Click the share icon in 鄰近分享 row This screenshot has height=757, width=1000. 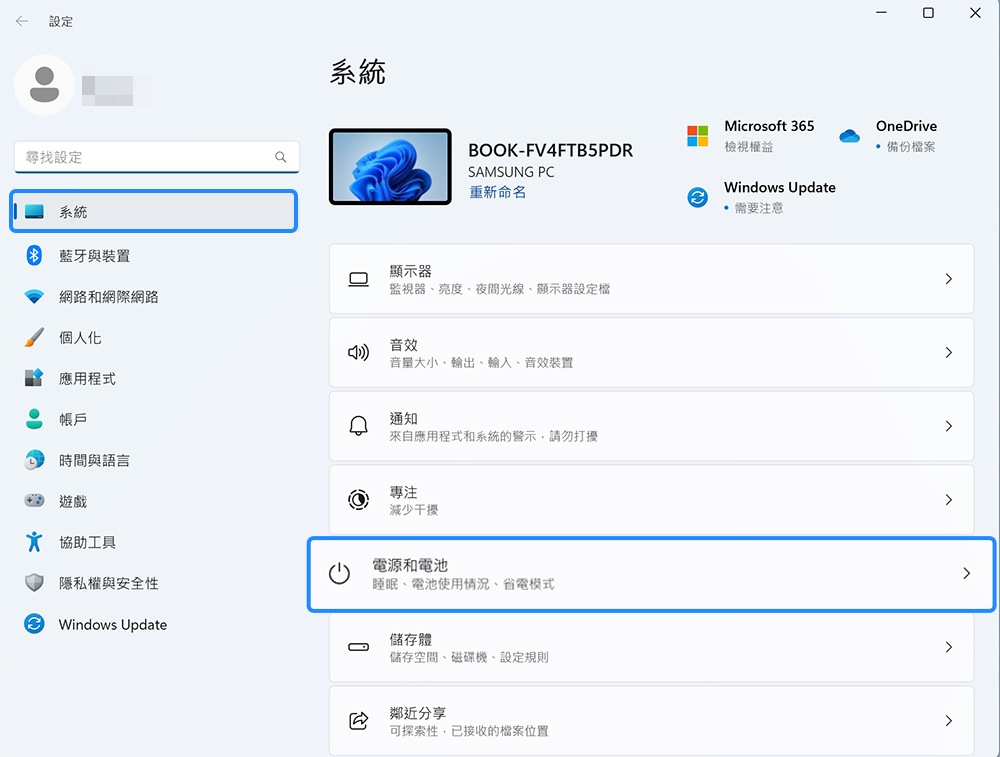(358, 721)
